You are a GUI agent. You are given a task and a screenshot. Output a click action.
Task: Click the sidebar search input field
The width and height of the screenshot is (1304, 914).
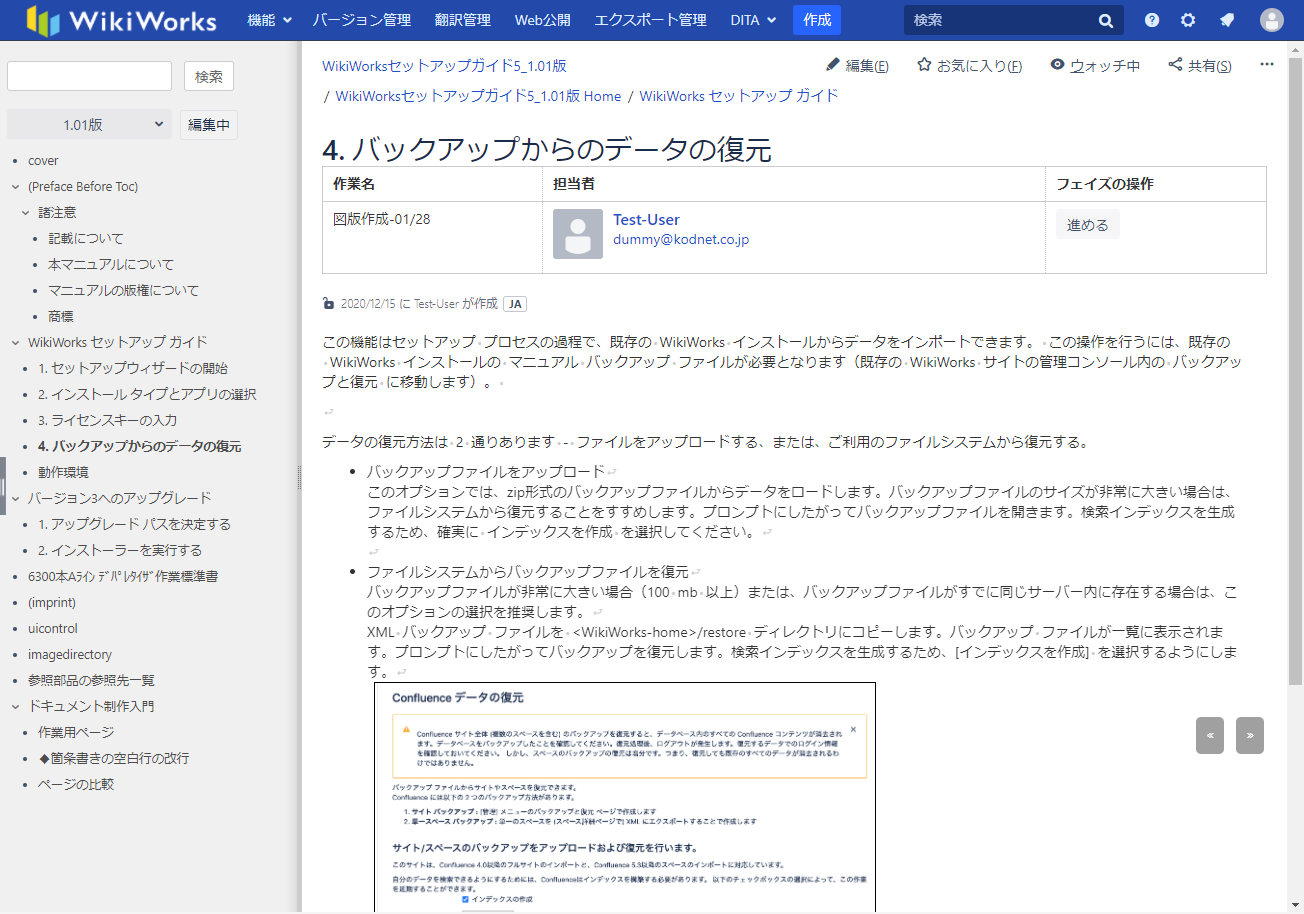[x=90, y=76]
